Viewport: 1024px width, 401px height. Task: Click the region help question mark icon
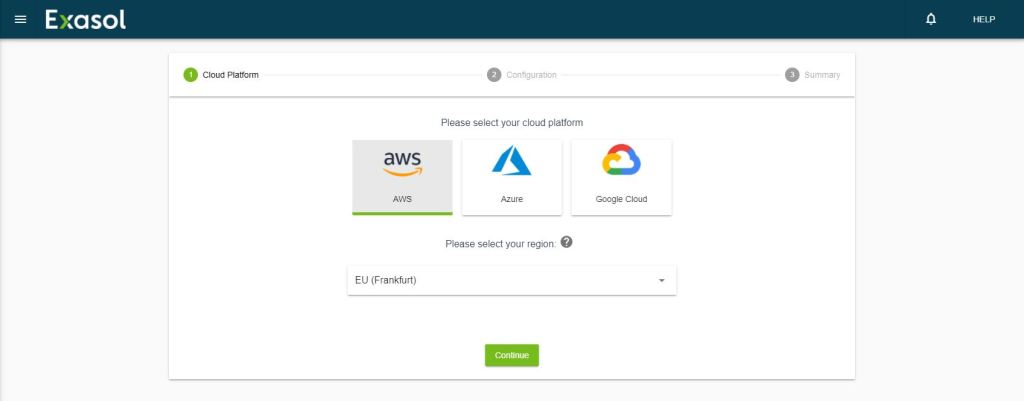pos(567,243)
